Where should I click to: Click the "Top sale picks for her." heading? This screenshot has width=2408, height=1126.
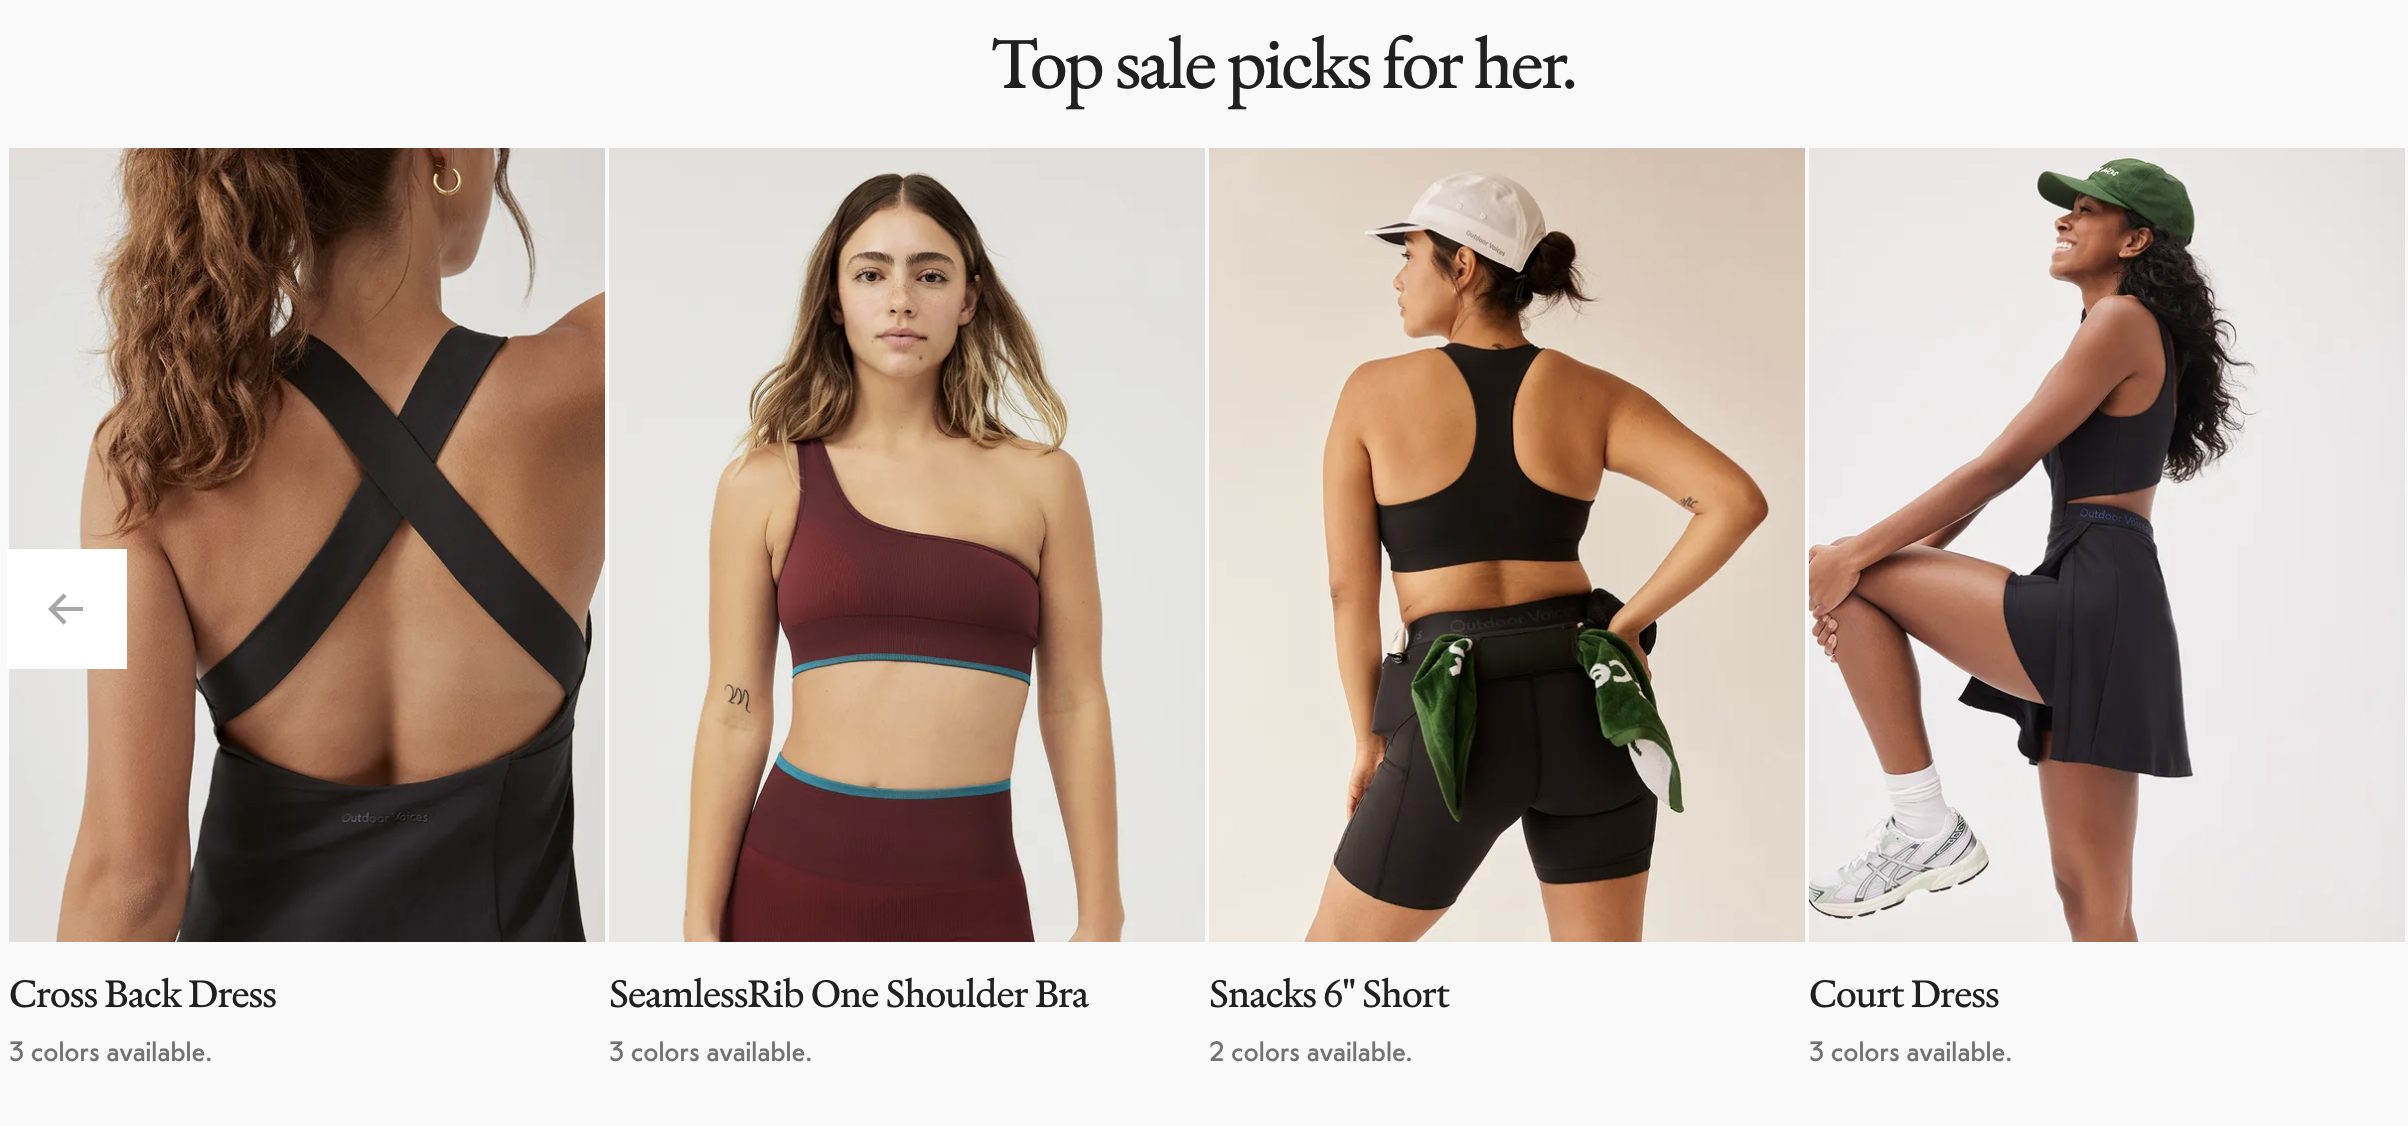pyautogui.click(x=1283, y=66)
